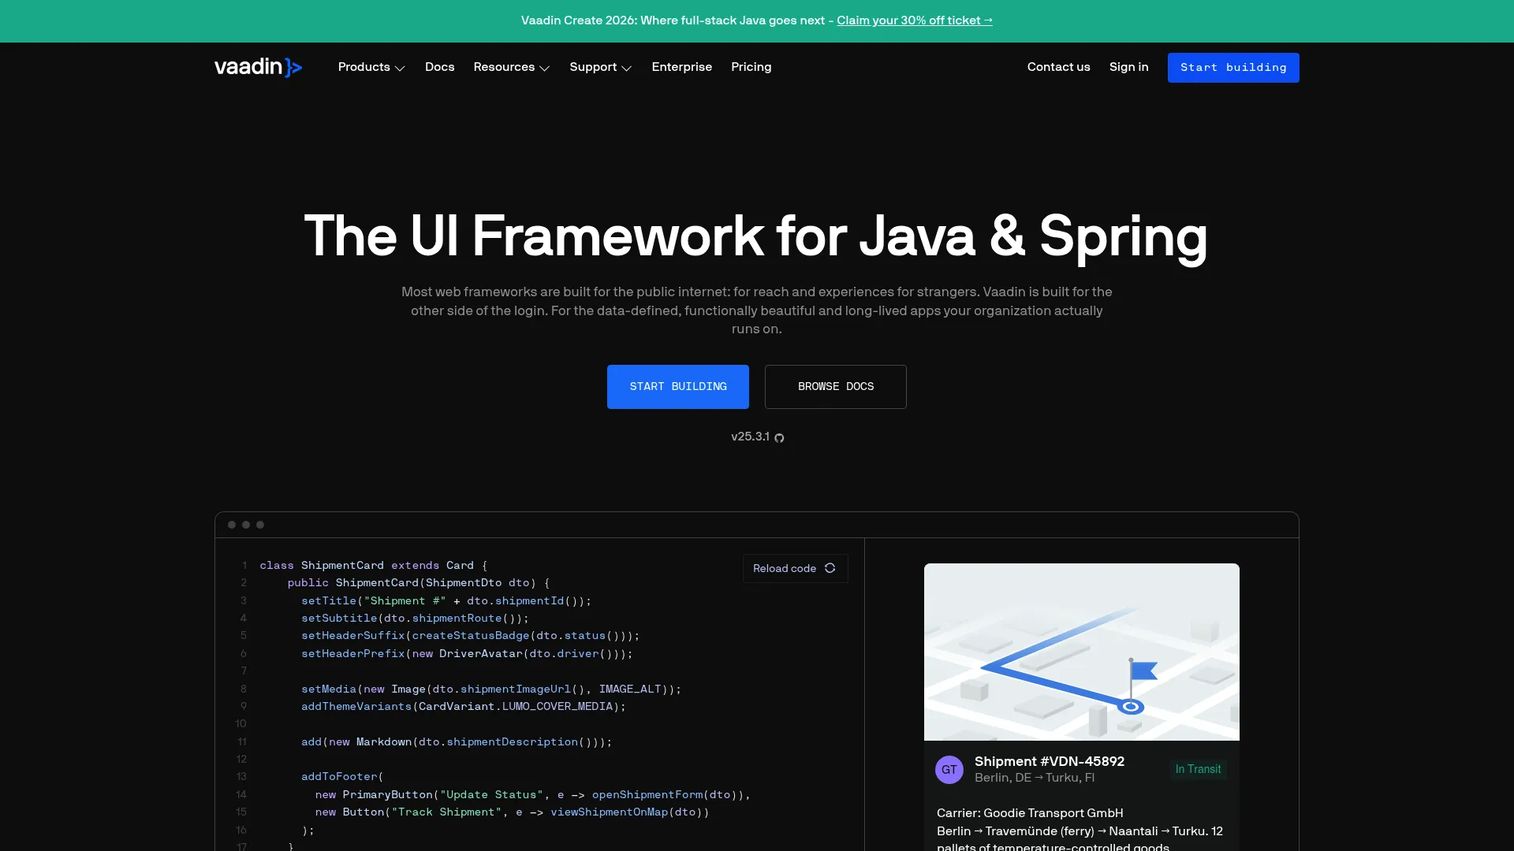The width and height of the screenshot is (1514, 851).
Task: Expand the Products dropdown menu
Action: (371, 67)
